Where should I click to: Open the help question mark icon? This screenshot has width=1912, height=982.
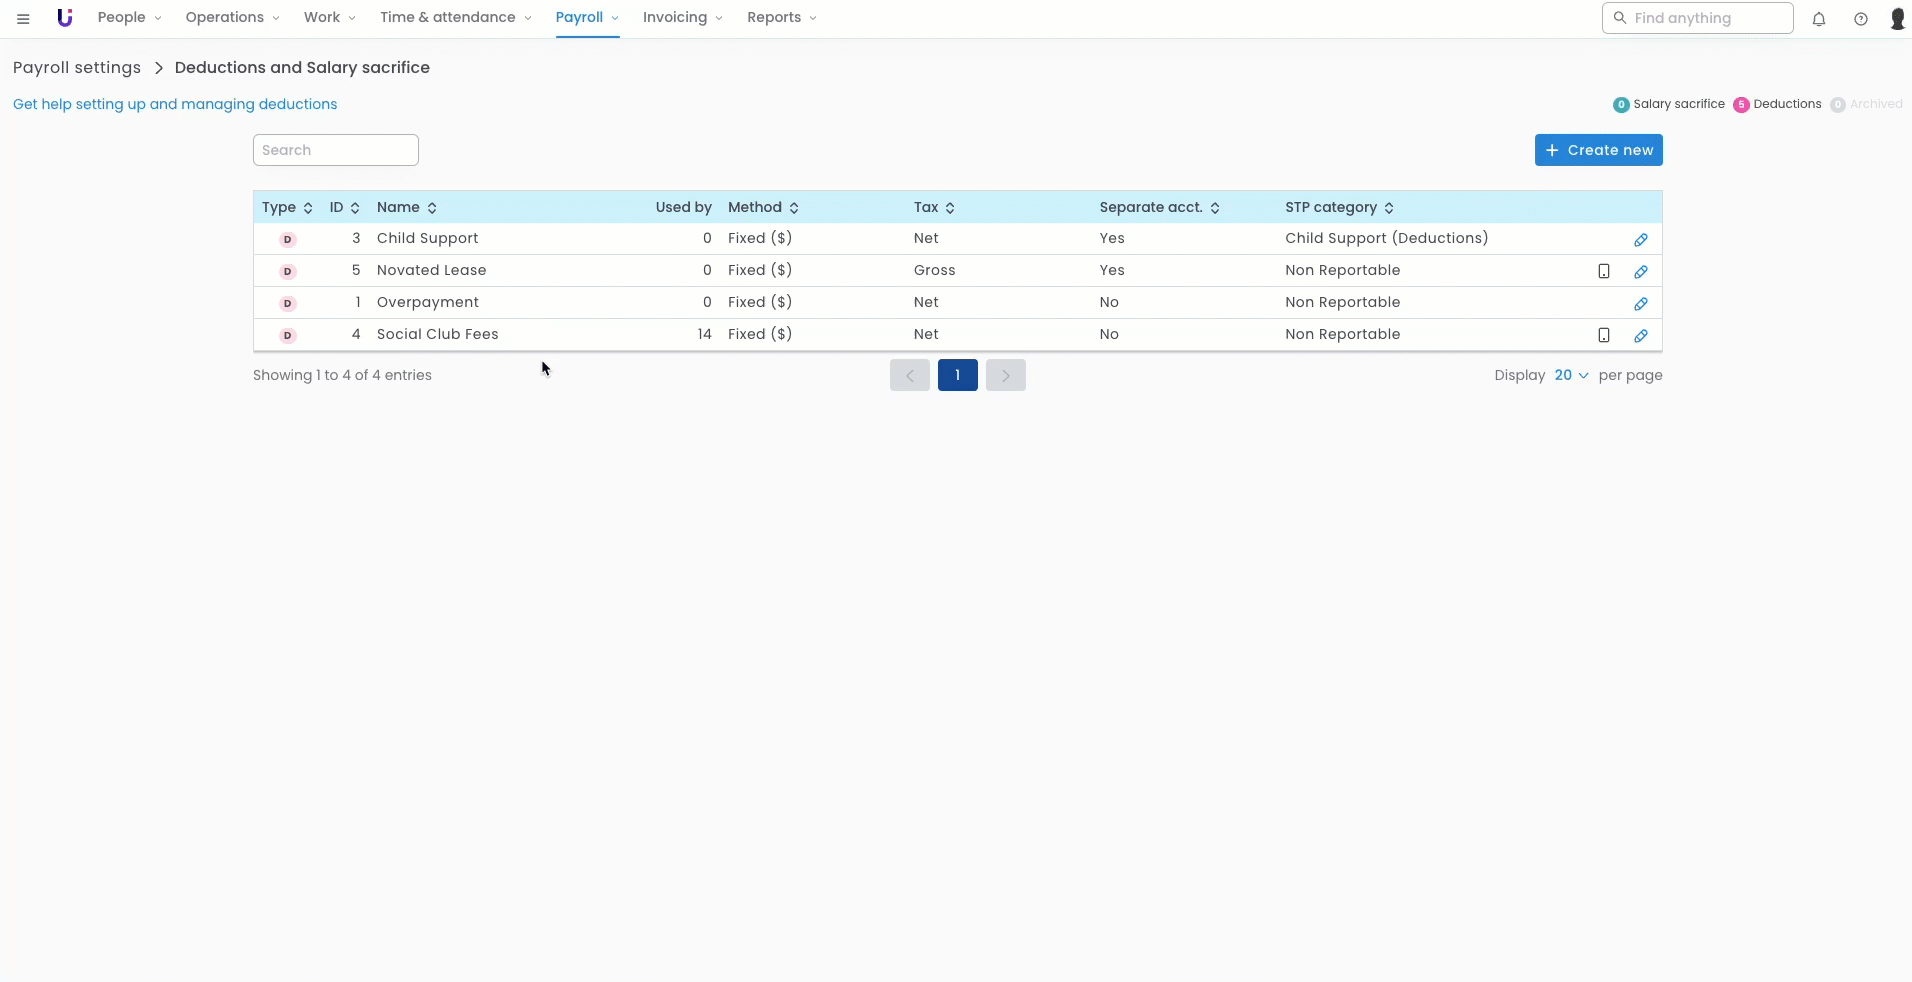click(x=1860, y=19)
